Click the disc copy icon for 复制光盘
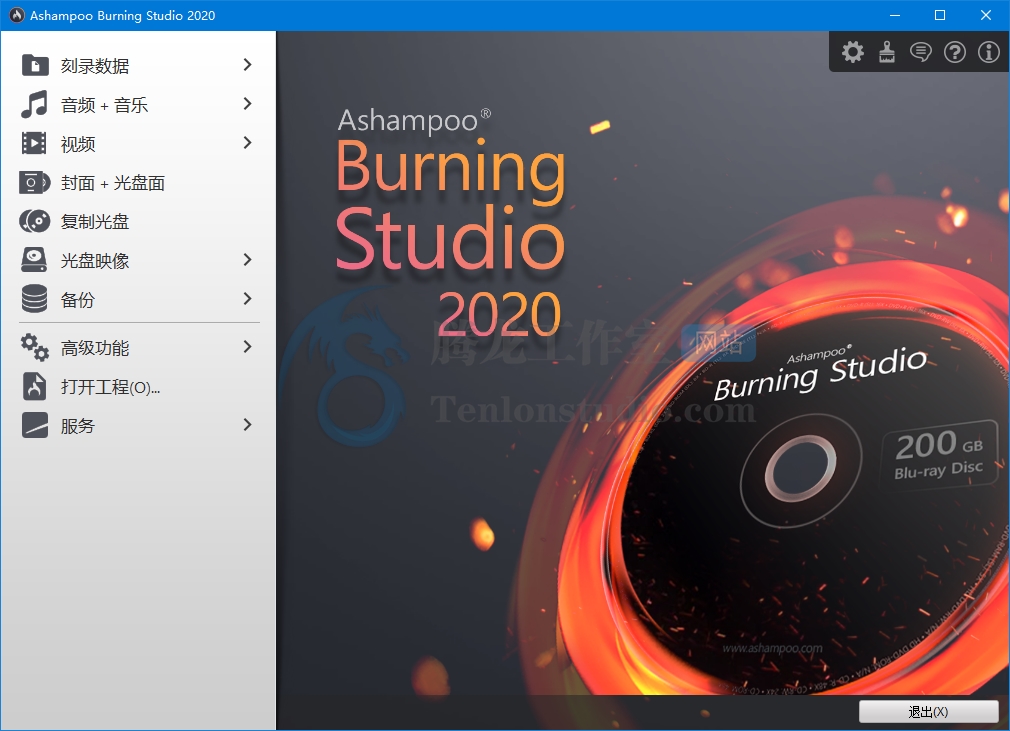The height and width of the screenshot is (731, 1010). pos(35,221)
